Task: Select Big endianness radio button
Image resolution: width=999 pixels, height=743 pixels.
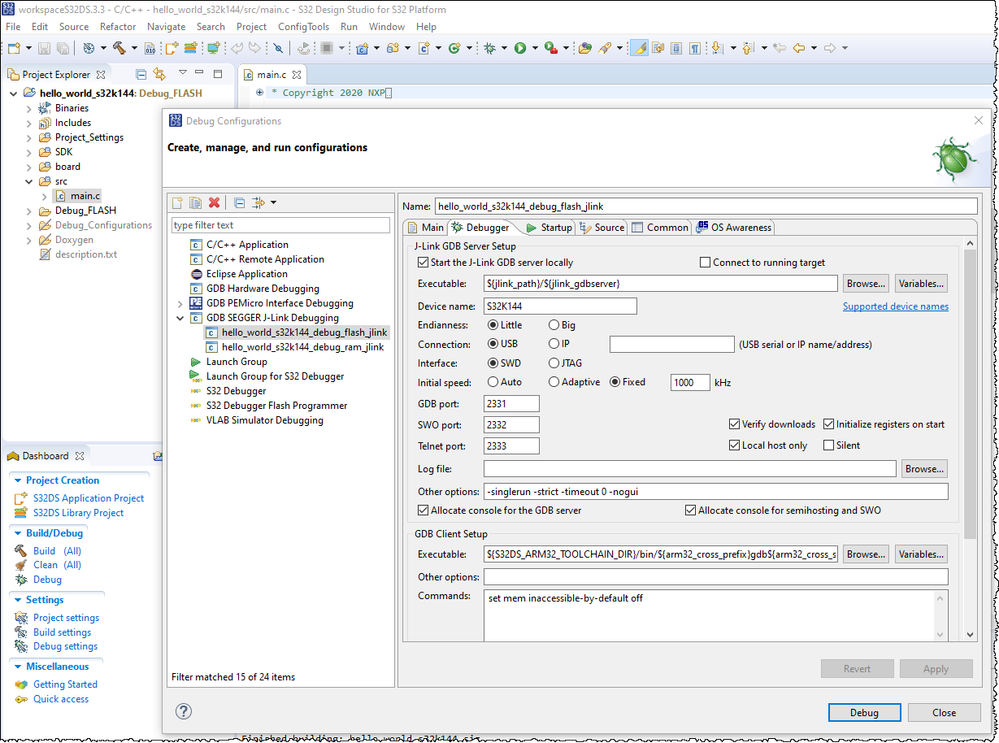Action: tap(554, 325)
